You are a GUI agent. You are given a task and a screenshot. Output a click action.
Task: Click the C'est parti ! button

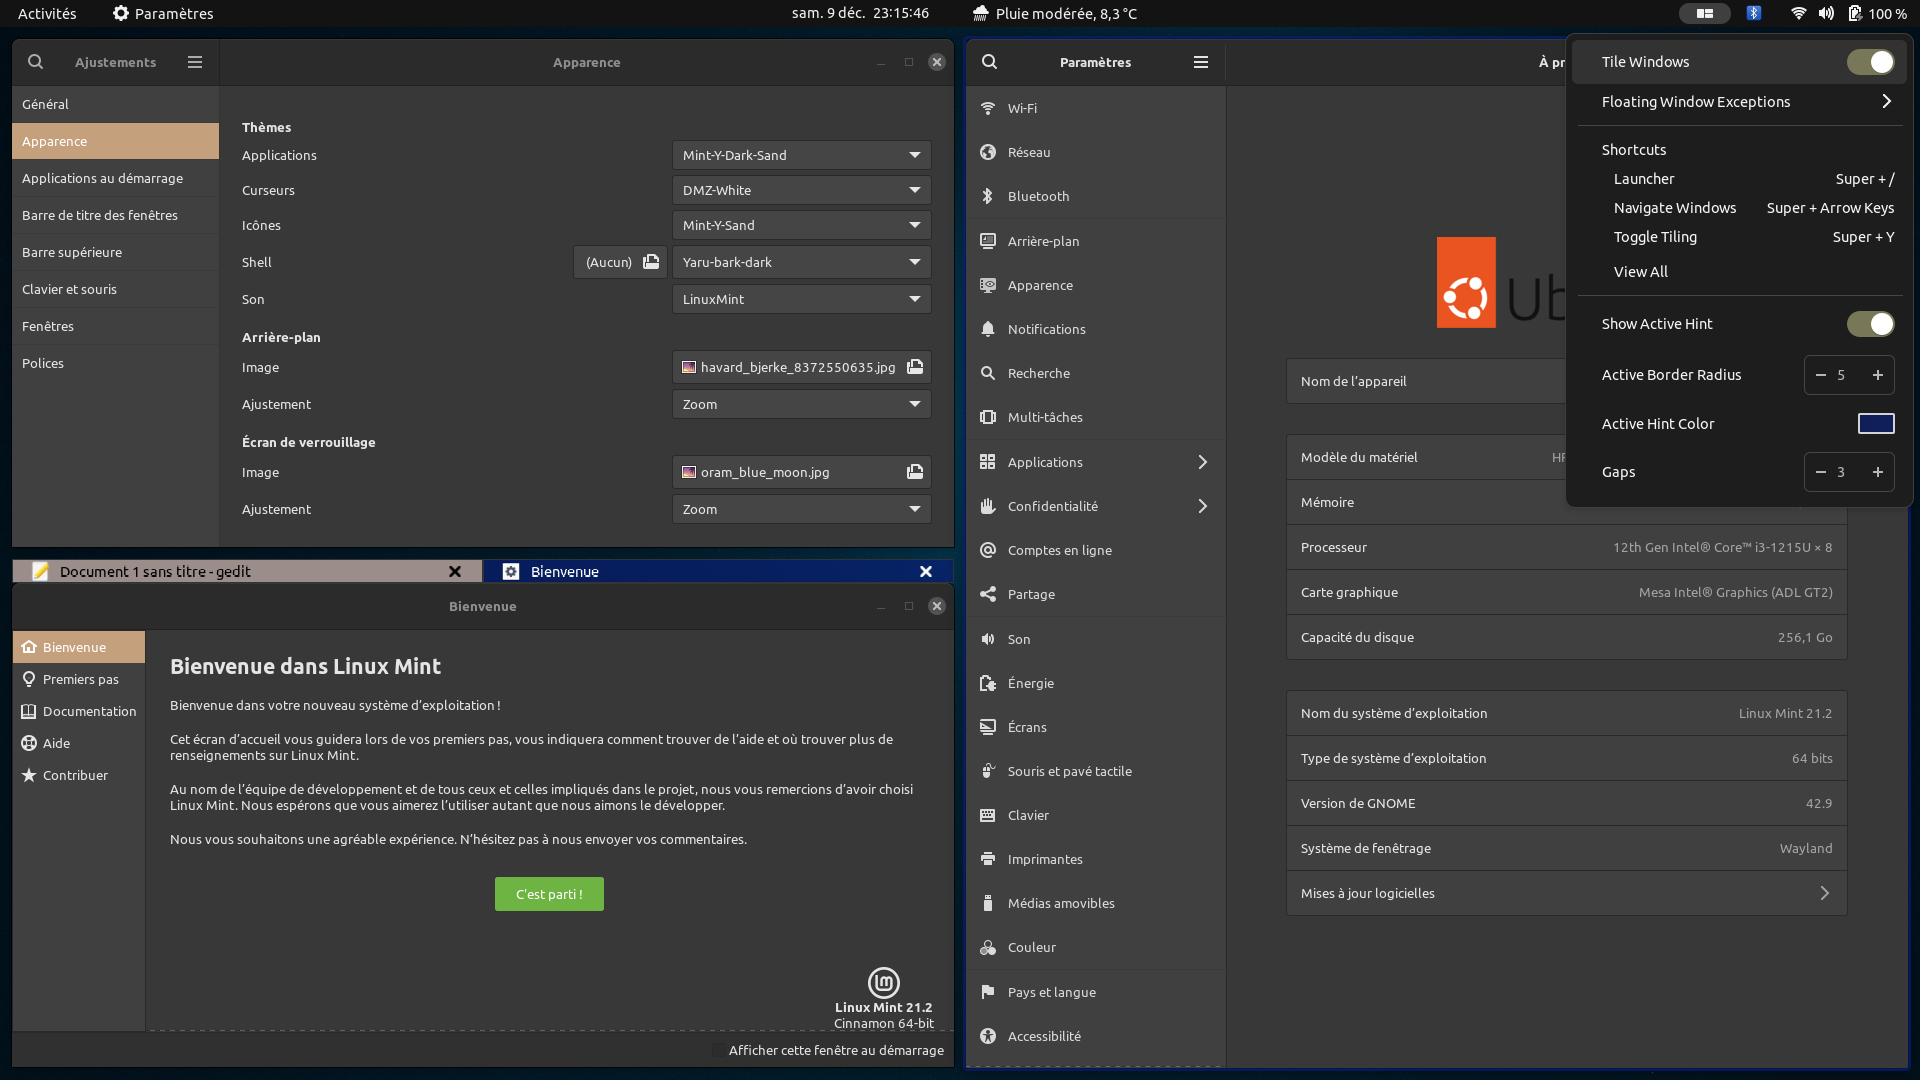[x=549, y=894]
